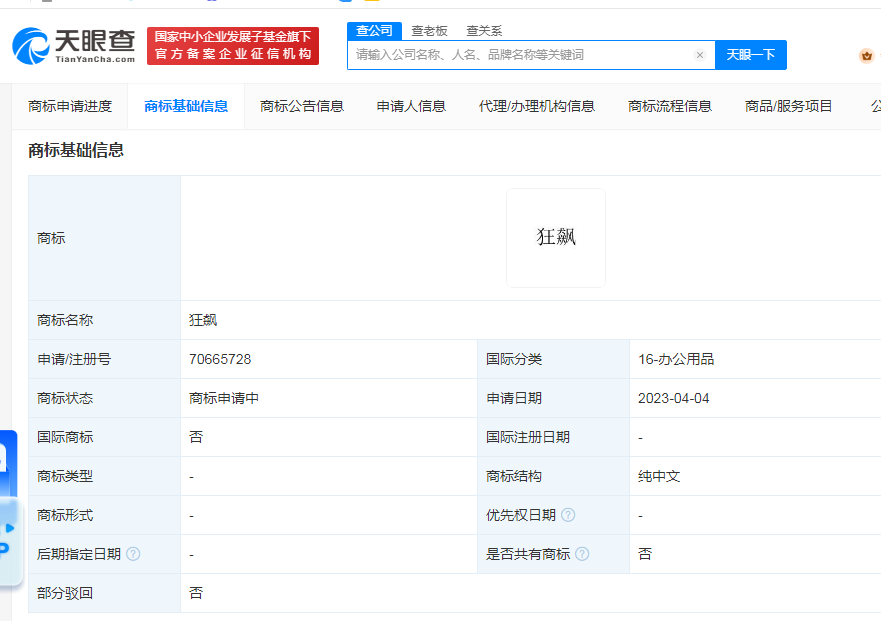The width and height of the screenshot is (881, 621).
Task: Switch to the 查老板 tab
Action: [428, 31]
